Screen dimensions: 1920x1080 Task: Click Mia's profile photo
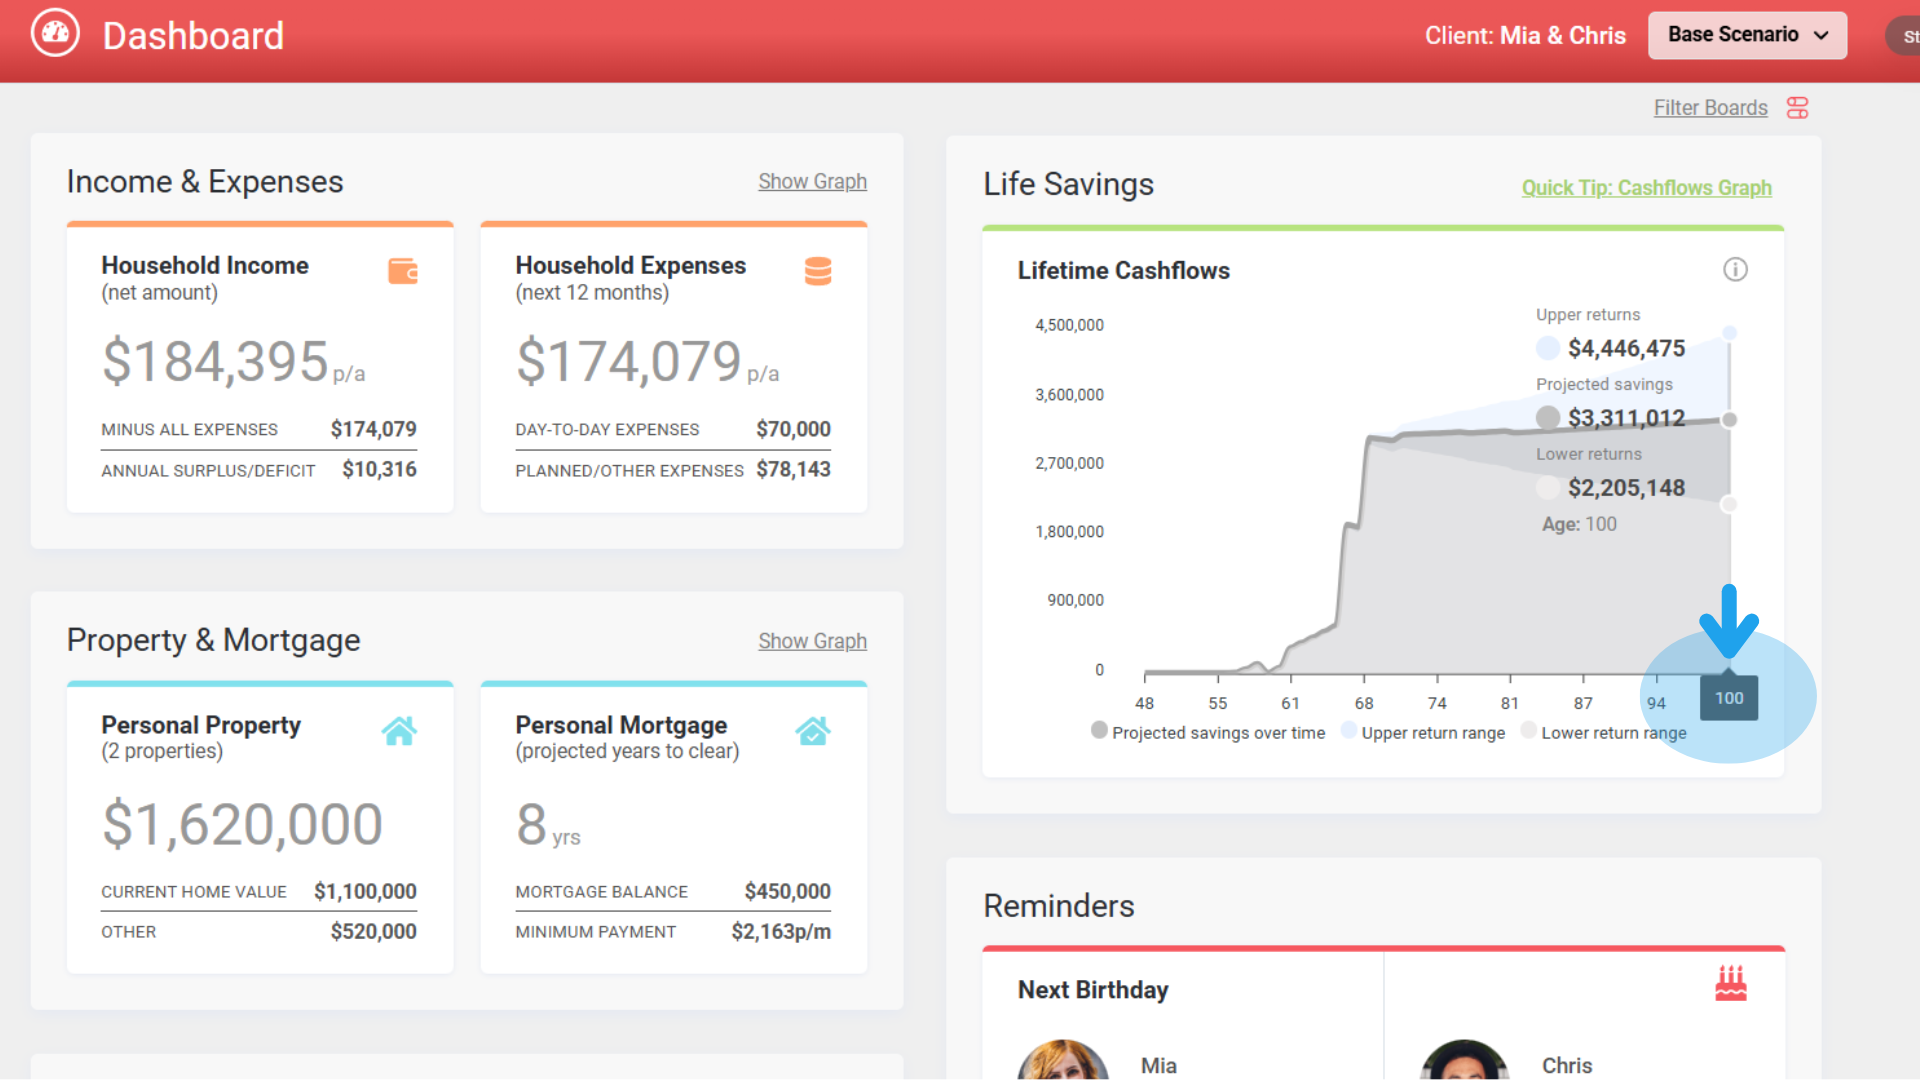click(x=1062, y=1063)
